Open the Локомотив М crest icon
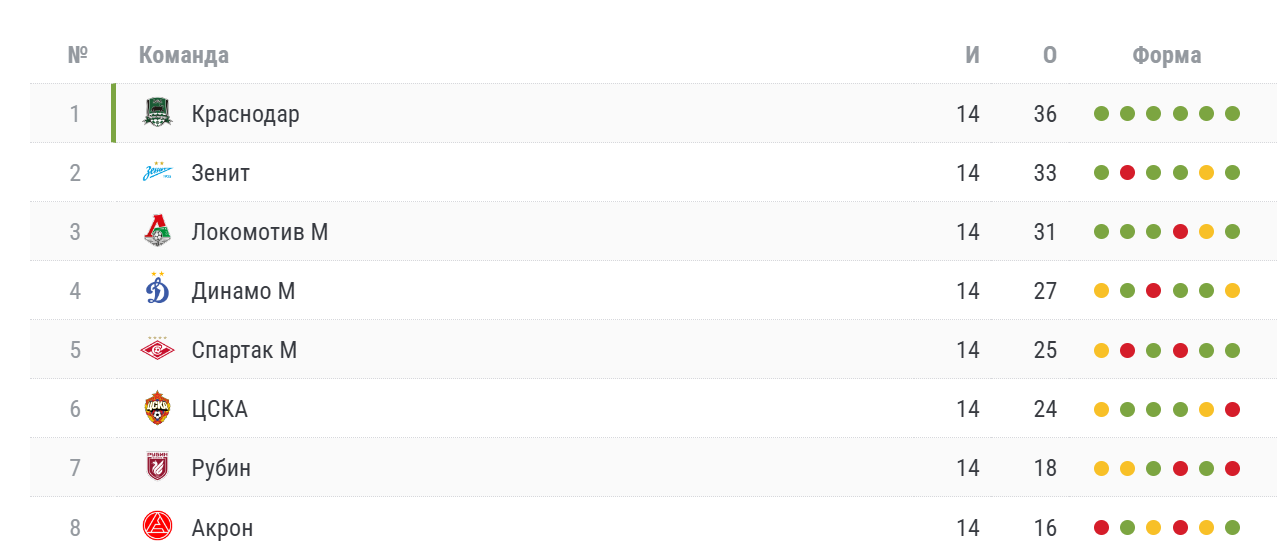 tap(157, 231)
